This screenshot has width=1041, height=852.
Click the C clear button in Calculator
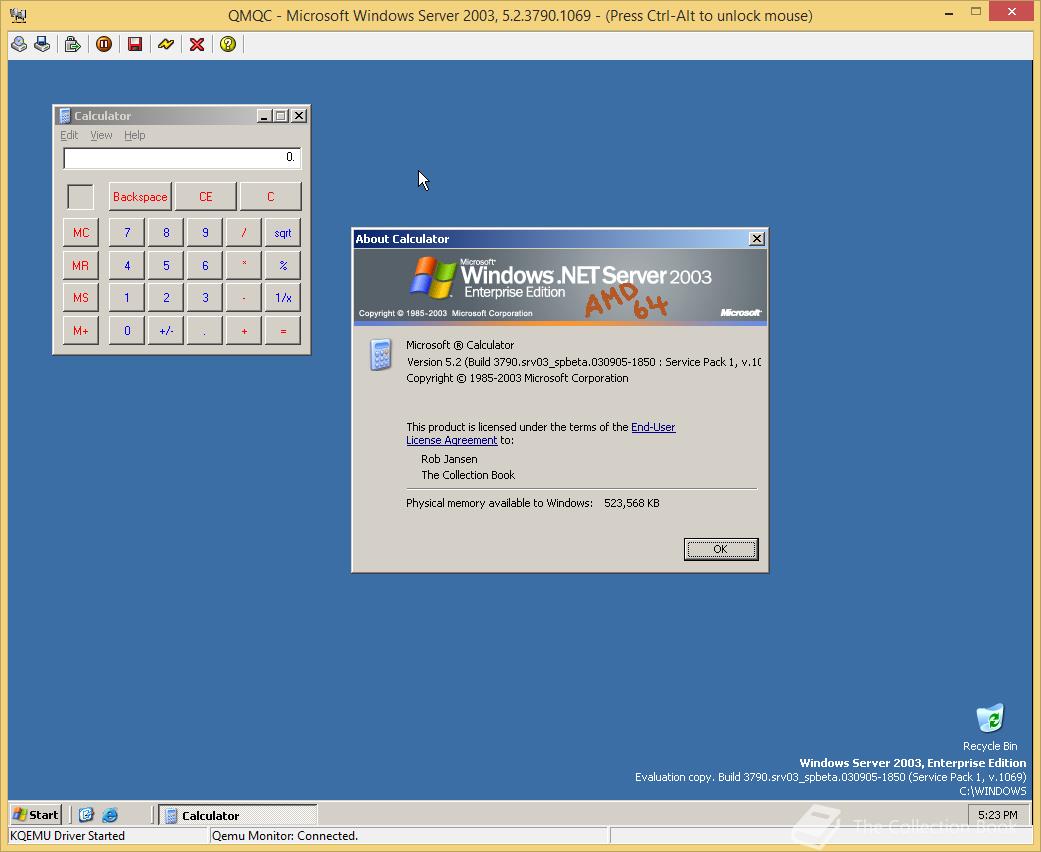pyautogui.click(x=270, y=197)
